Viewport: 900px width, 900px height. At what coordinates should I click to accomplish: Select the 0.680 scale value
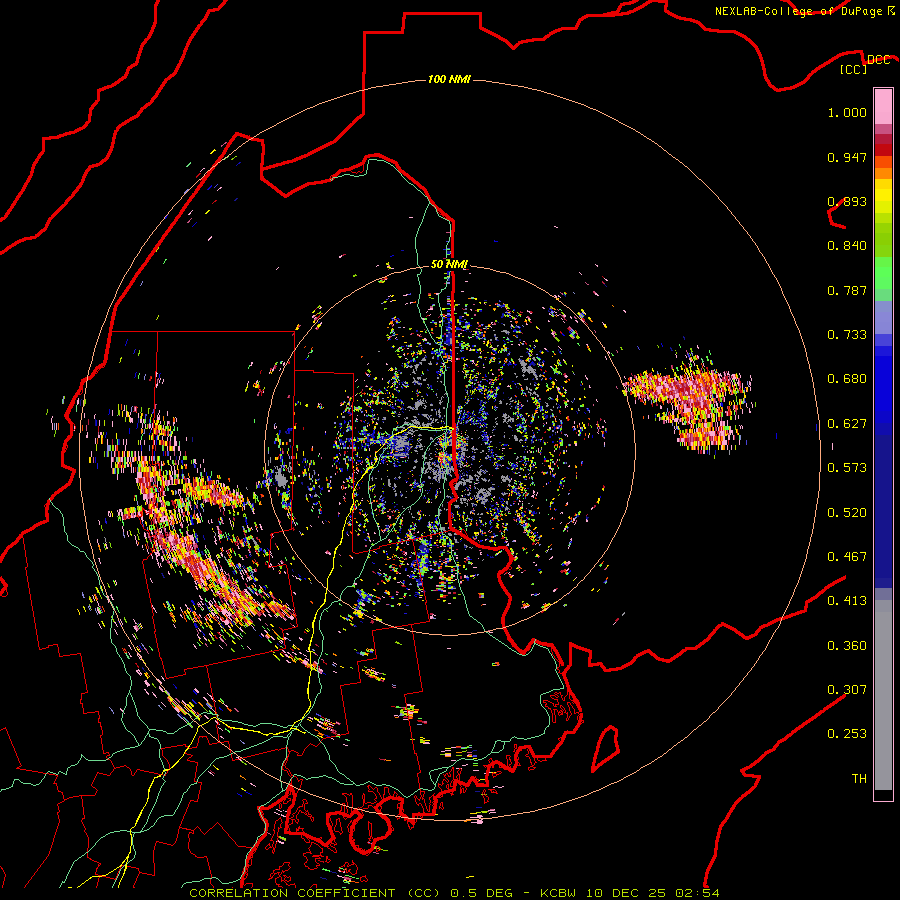point(847,379)
